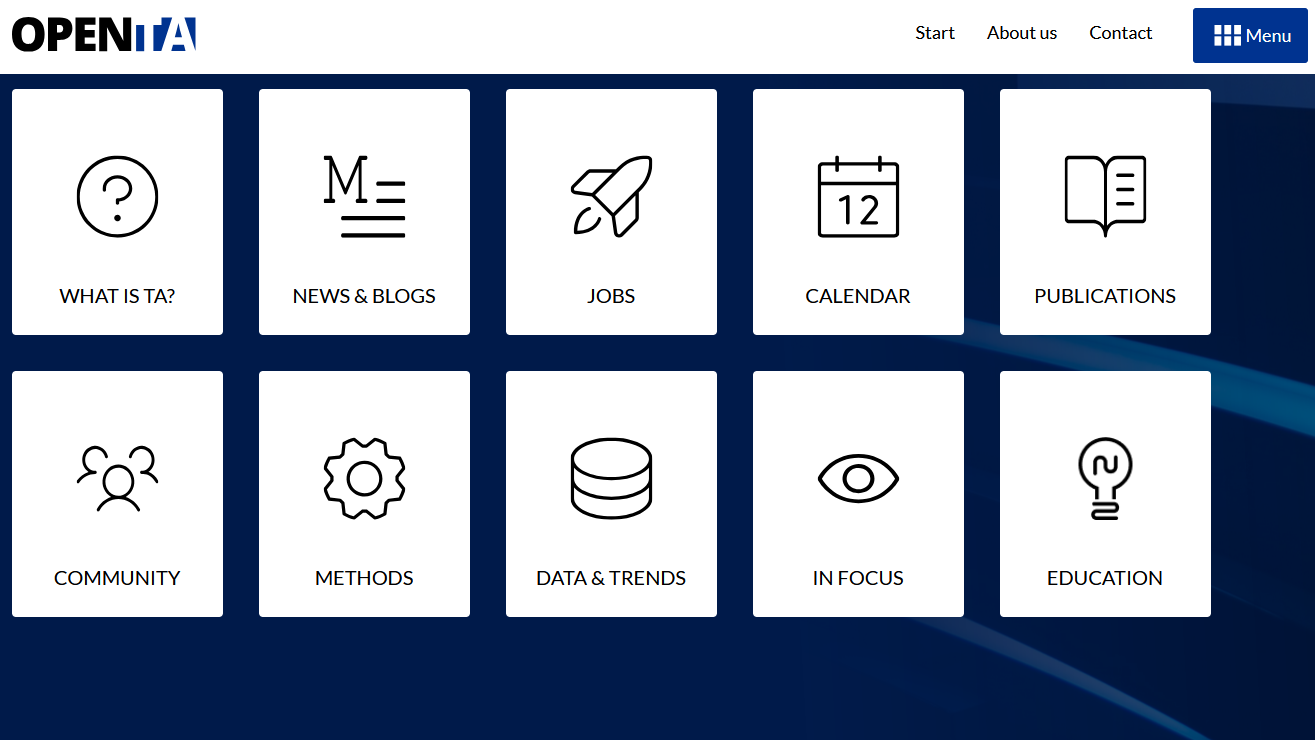Click the PUBLICATIONS text link
This screenshot has height=740, width=1315.
(x=1105, y=296)
